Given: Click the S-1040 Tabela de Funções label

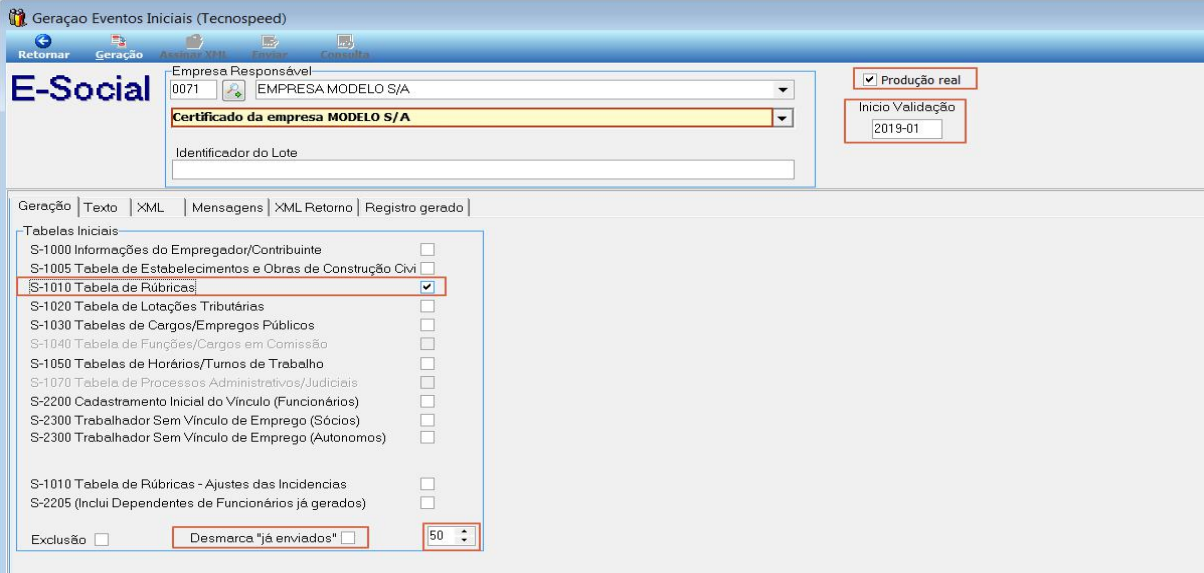Looking at the screenshot, I should (x=177, y=344).
